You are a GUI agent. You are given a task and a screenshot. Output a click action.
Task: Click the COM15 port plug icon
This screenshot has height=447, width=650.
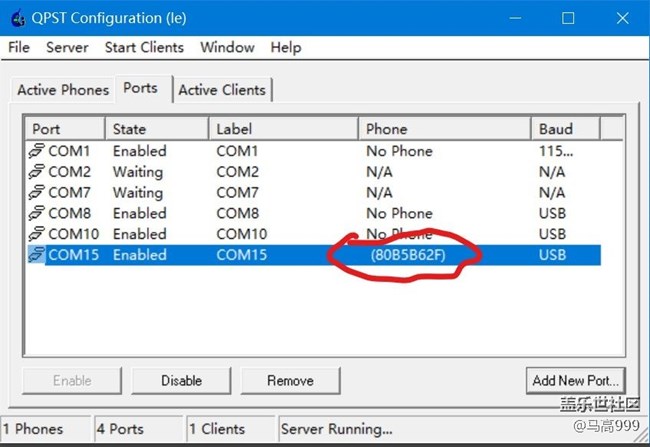[x=37, y=255]
